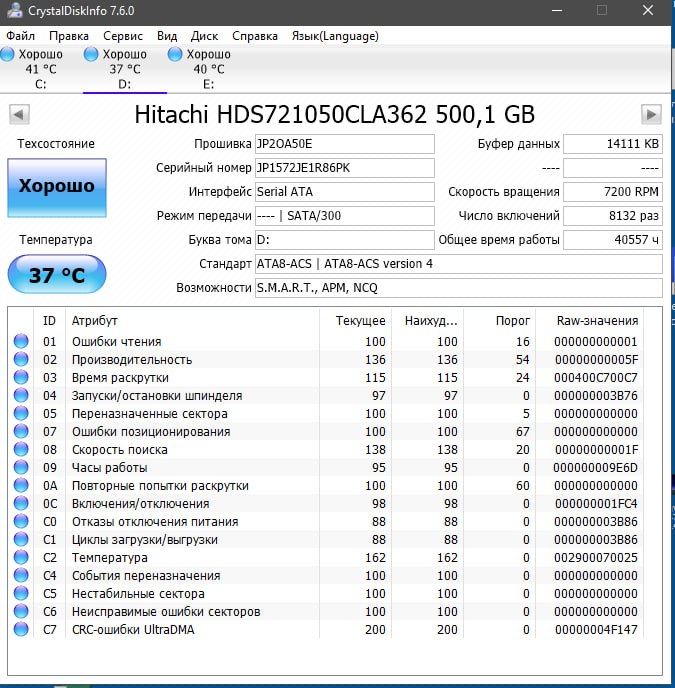
Task: Select attribute text CRC-ошибки UltraDMA
Action: point(133,629)
